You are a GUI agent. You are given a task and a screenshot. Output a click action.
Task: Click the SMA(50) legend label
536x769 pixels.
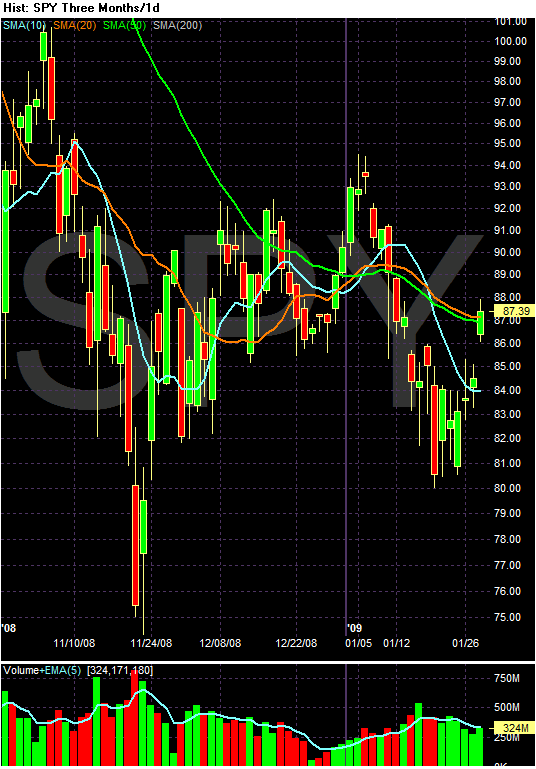click(125, 25)
